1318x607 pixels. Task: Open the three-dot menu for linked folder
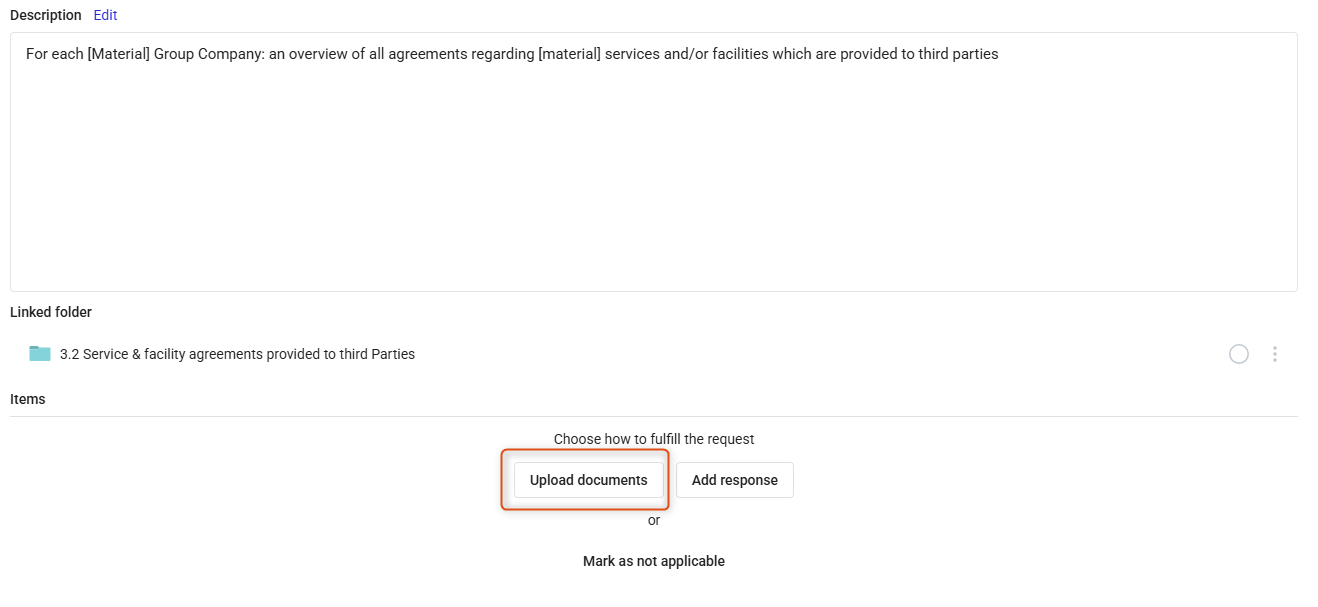click(x=1274, y=354)
